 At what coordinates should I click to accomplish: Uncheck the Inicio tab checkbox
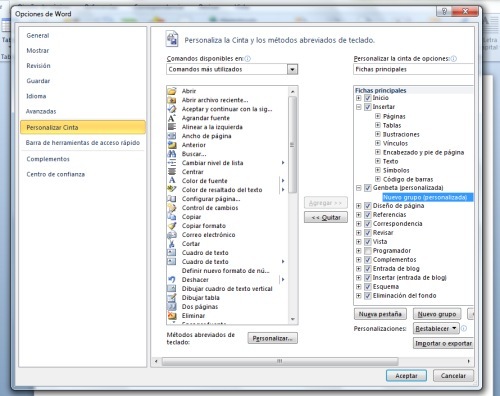pos(368,98)
